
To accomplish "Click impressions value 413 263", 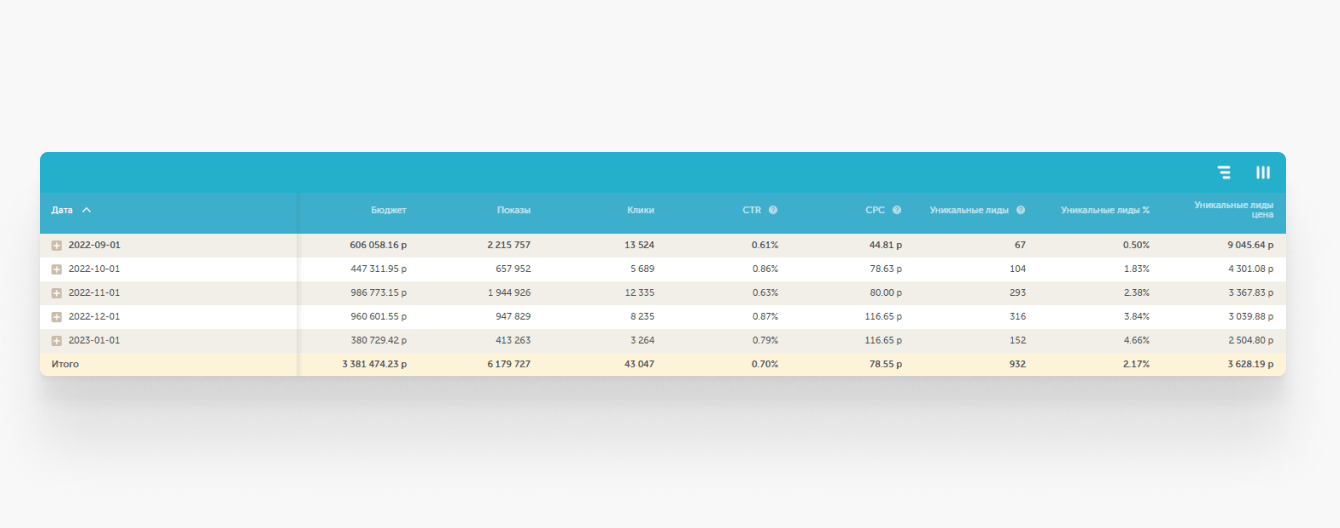I will [513, 341].
